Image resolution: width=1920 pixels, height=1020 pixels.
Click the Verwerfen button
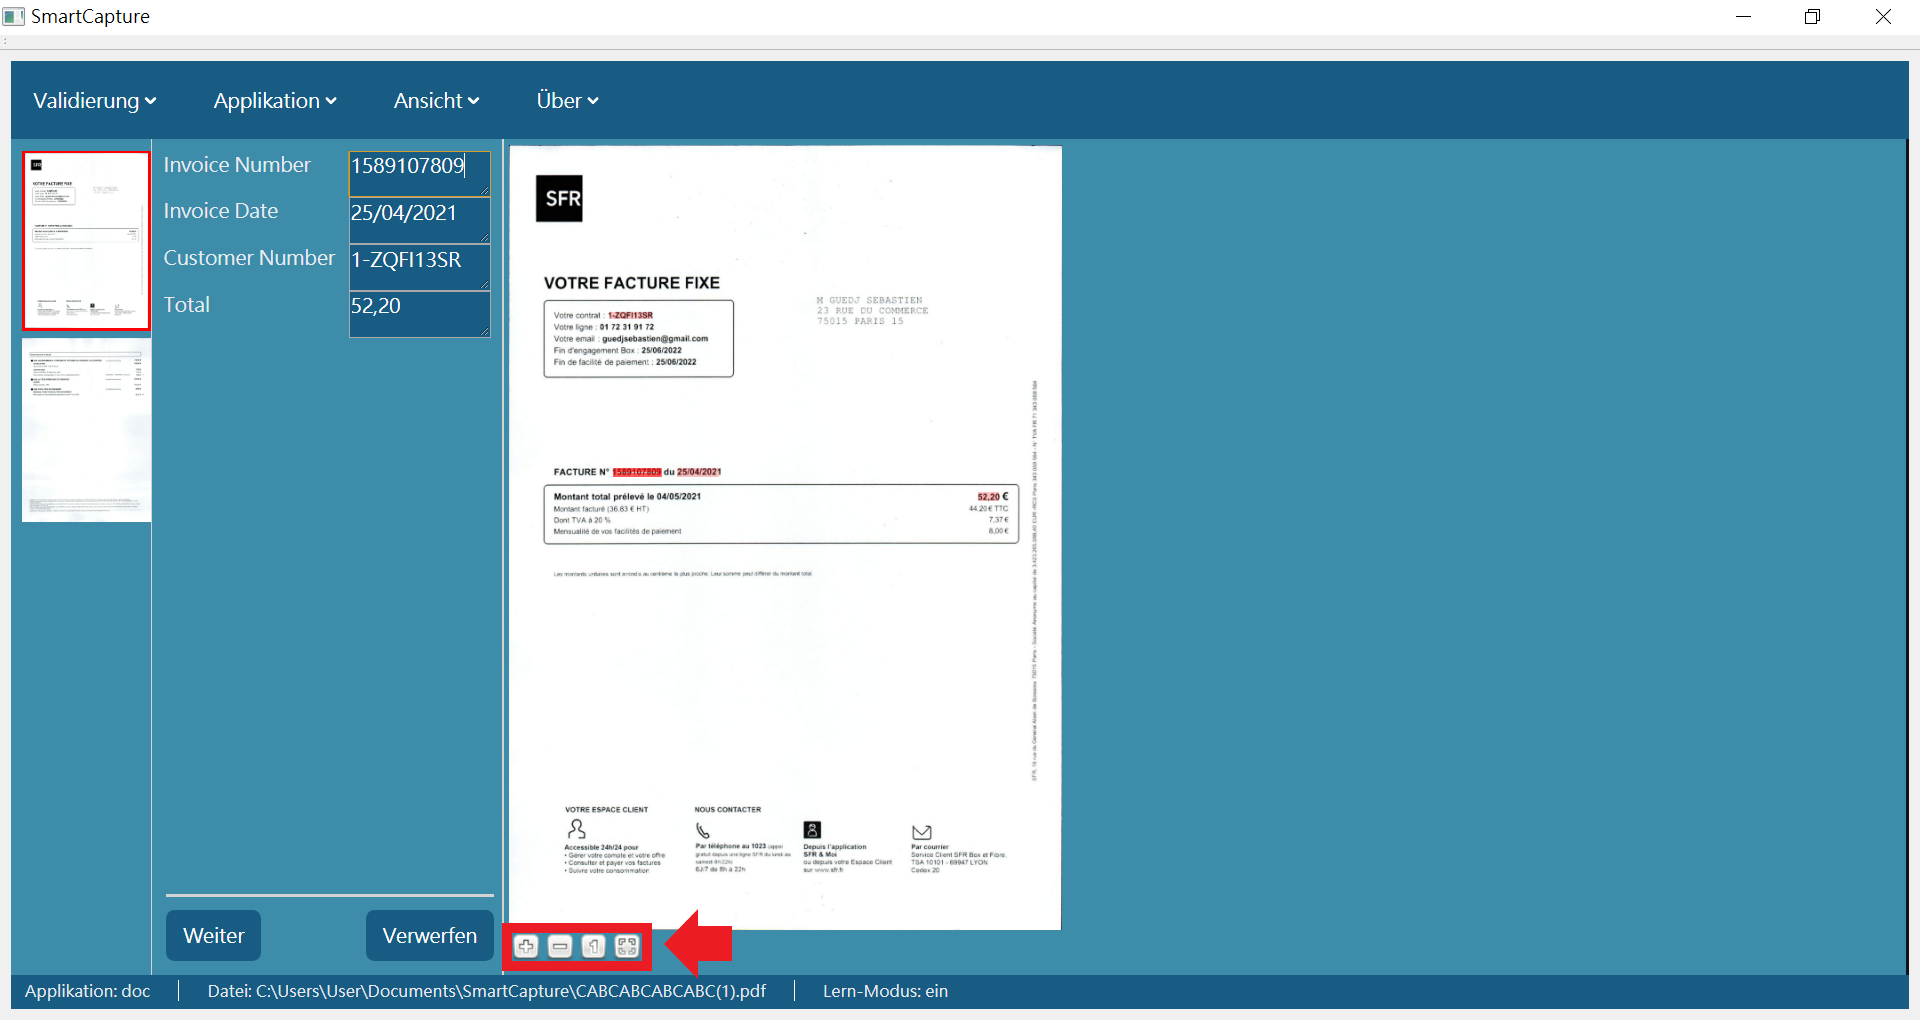click(x=429, y=935)
